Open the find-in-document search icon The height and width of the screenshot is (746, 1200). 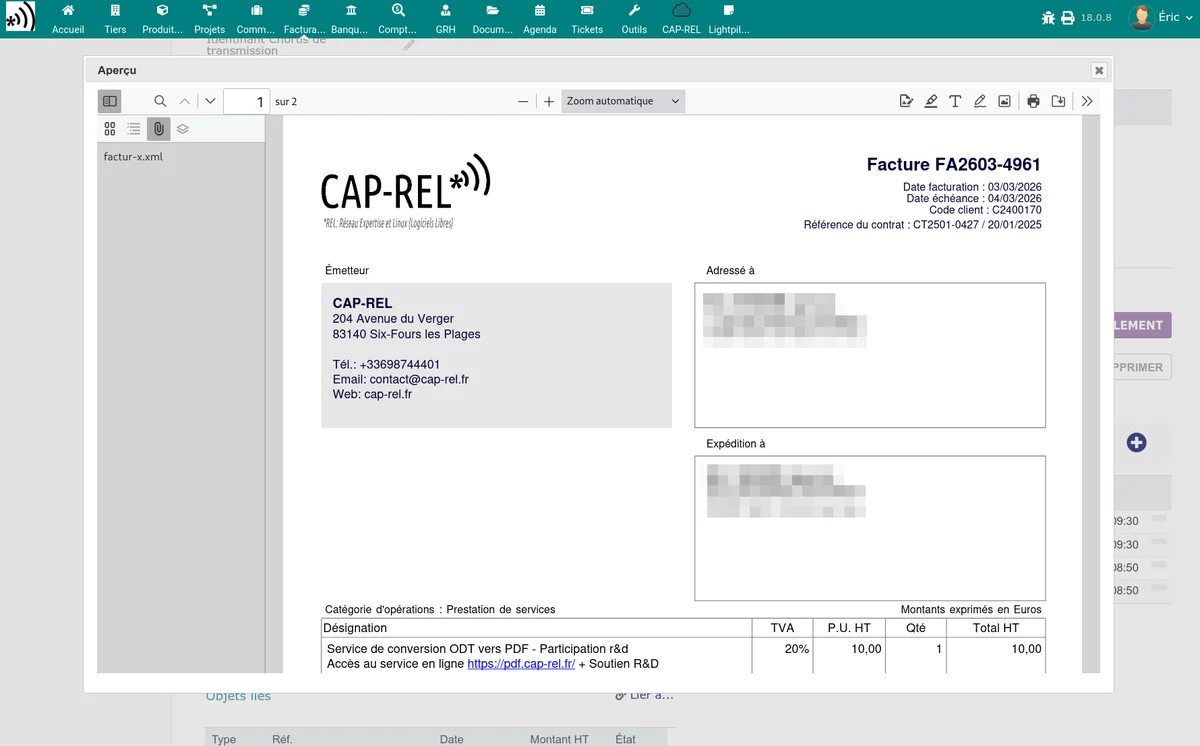[x=160, y=101]
